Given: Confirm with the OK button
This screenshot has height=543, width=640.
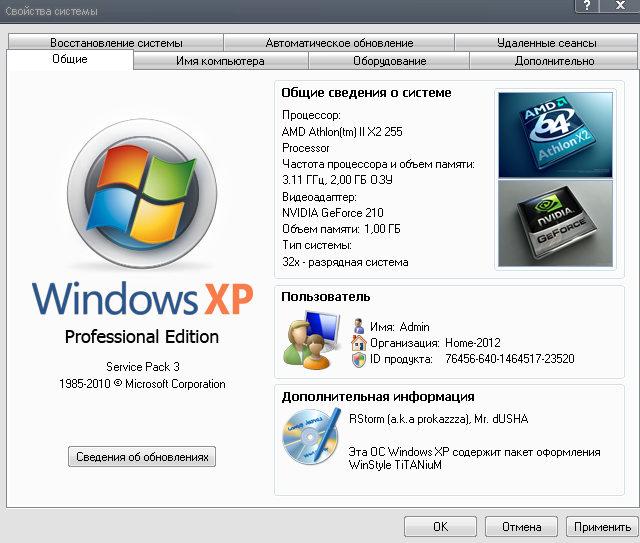Looking at the screenshot, I should tap(440, 527).
